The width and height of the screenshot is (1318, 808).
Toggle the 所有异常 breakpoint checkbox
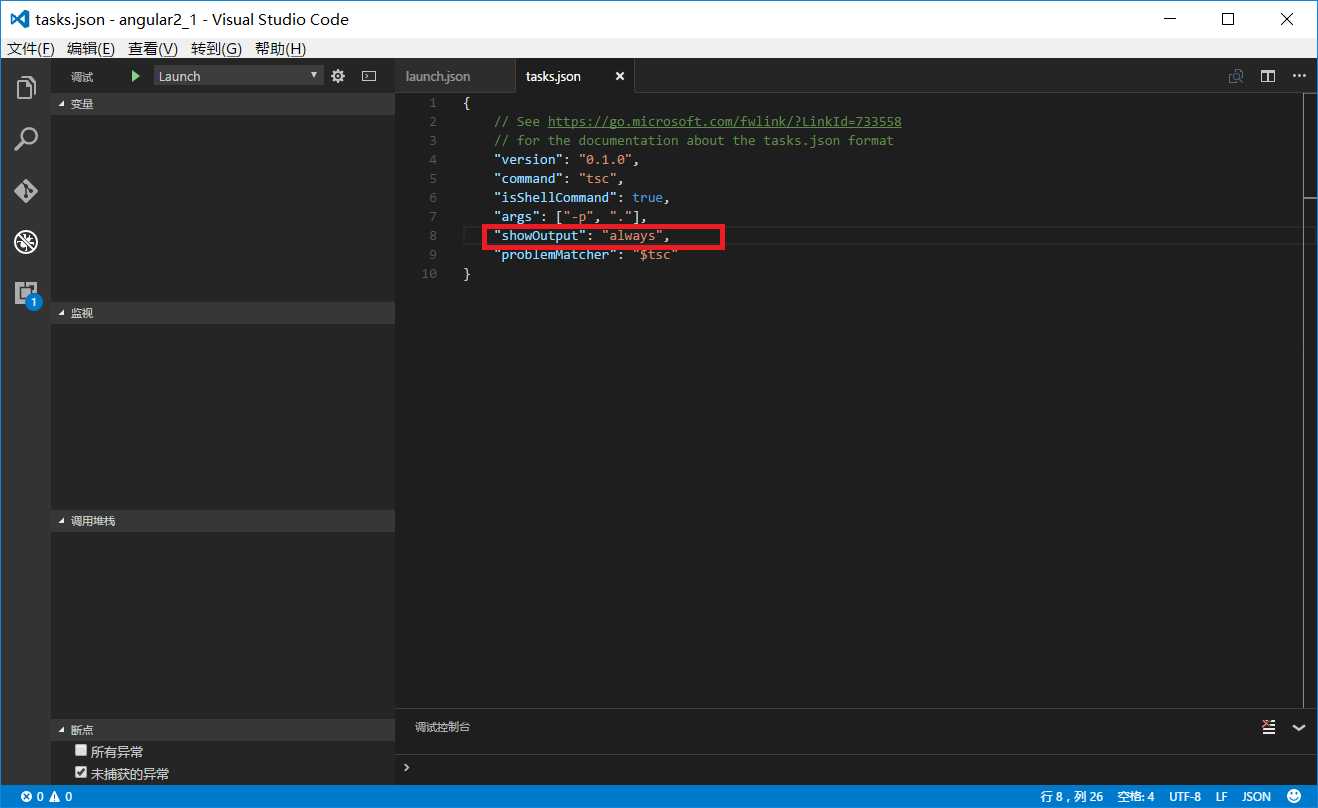click(x=81, y=750)
